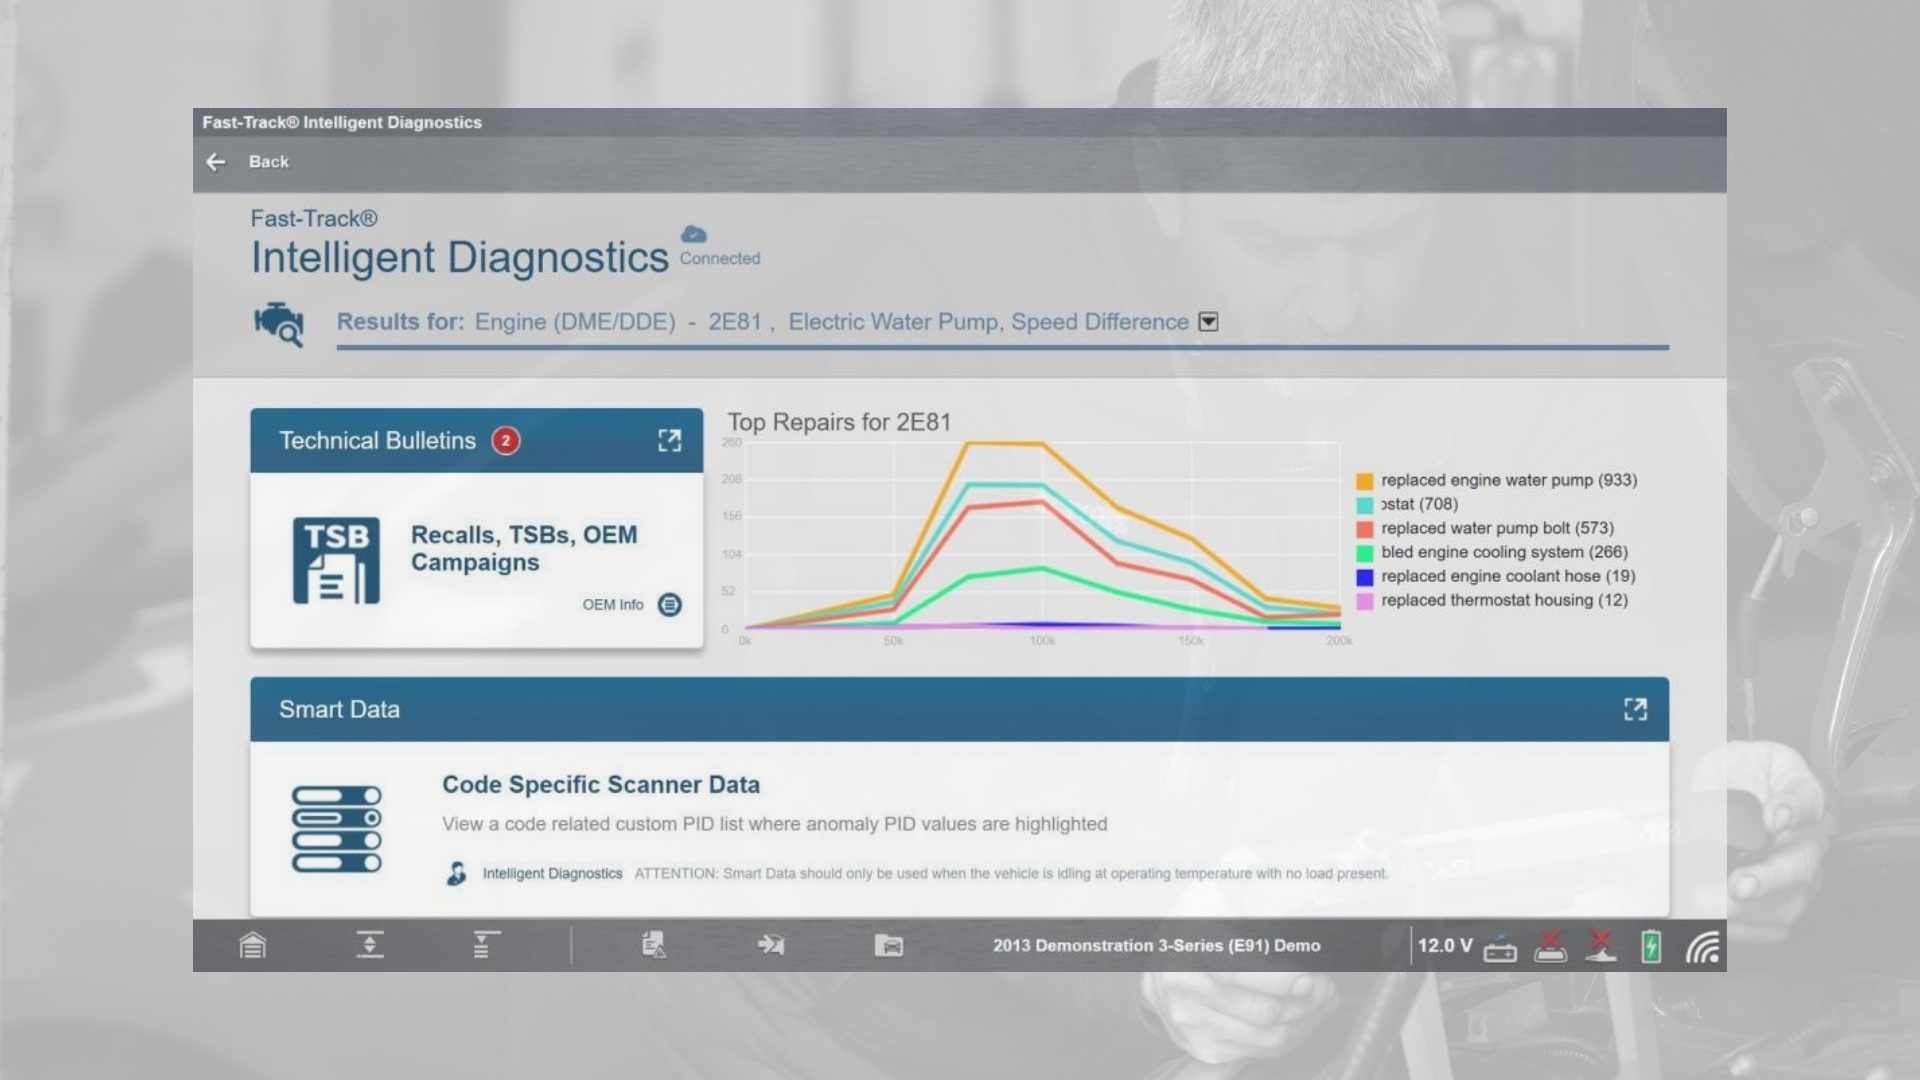The width and height of the screenshot is (1920, 1080).
Task: Click the collapse/expand vertical arrows toolbar icon
Action: coord(370,945)
